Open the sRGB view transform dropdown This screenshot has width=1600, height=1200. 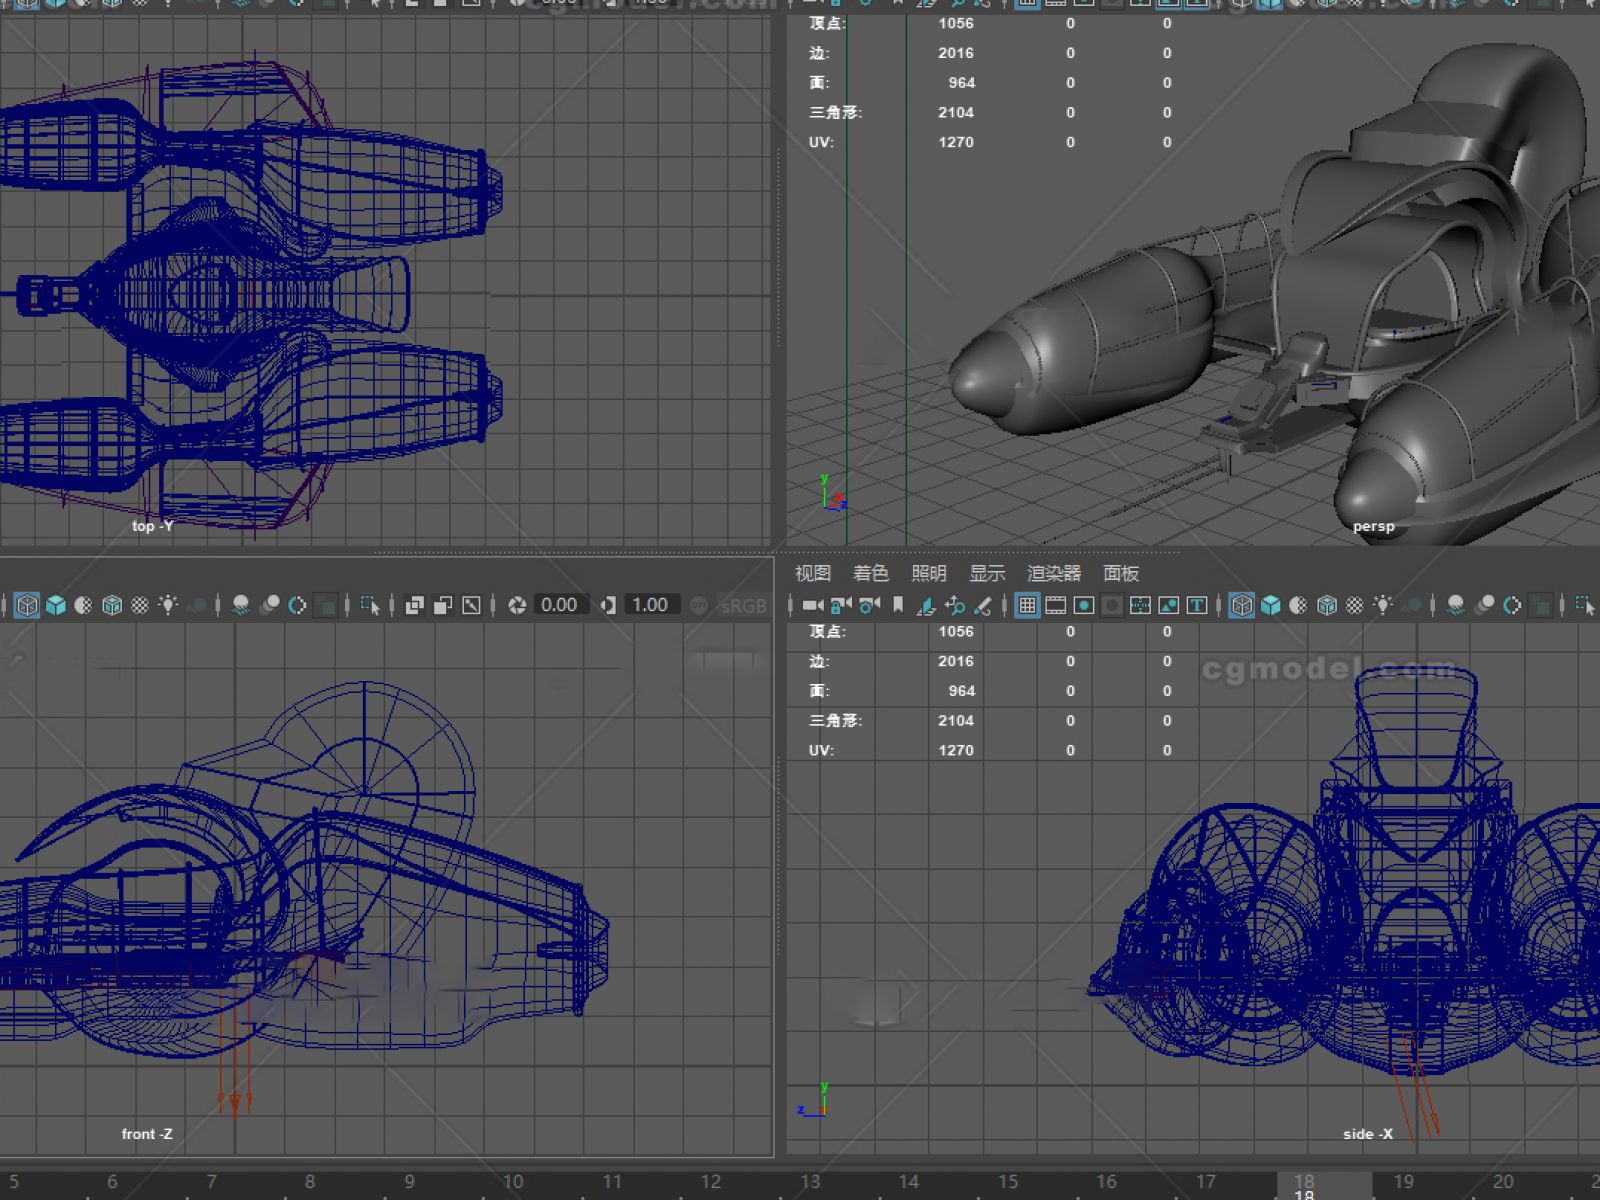[x=744, y=606]
